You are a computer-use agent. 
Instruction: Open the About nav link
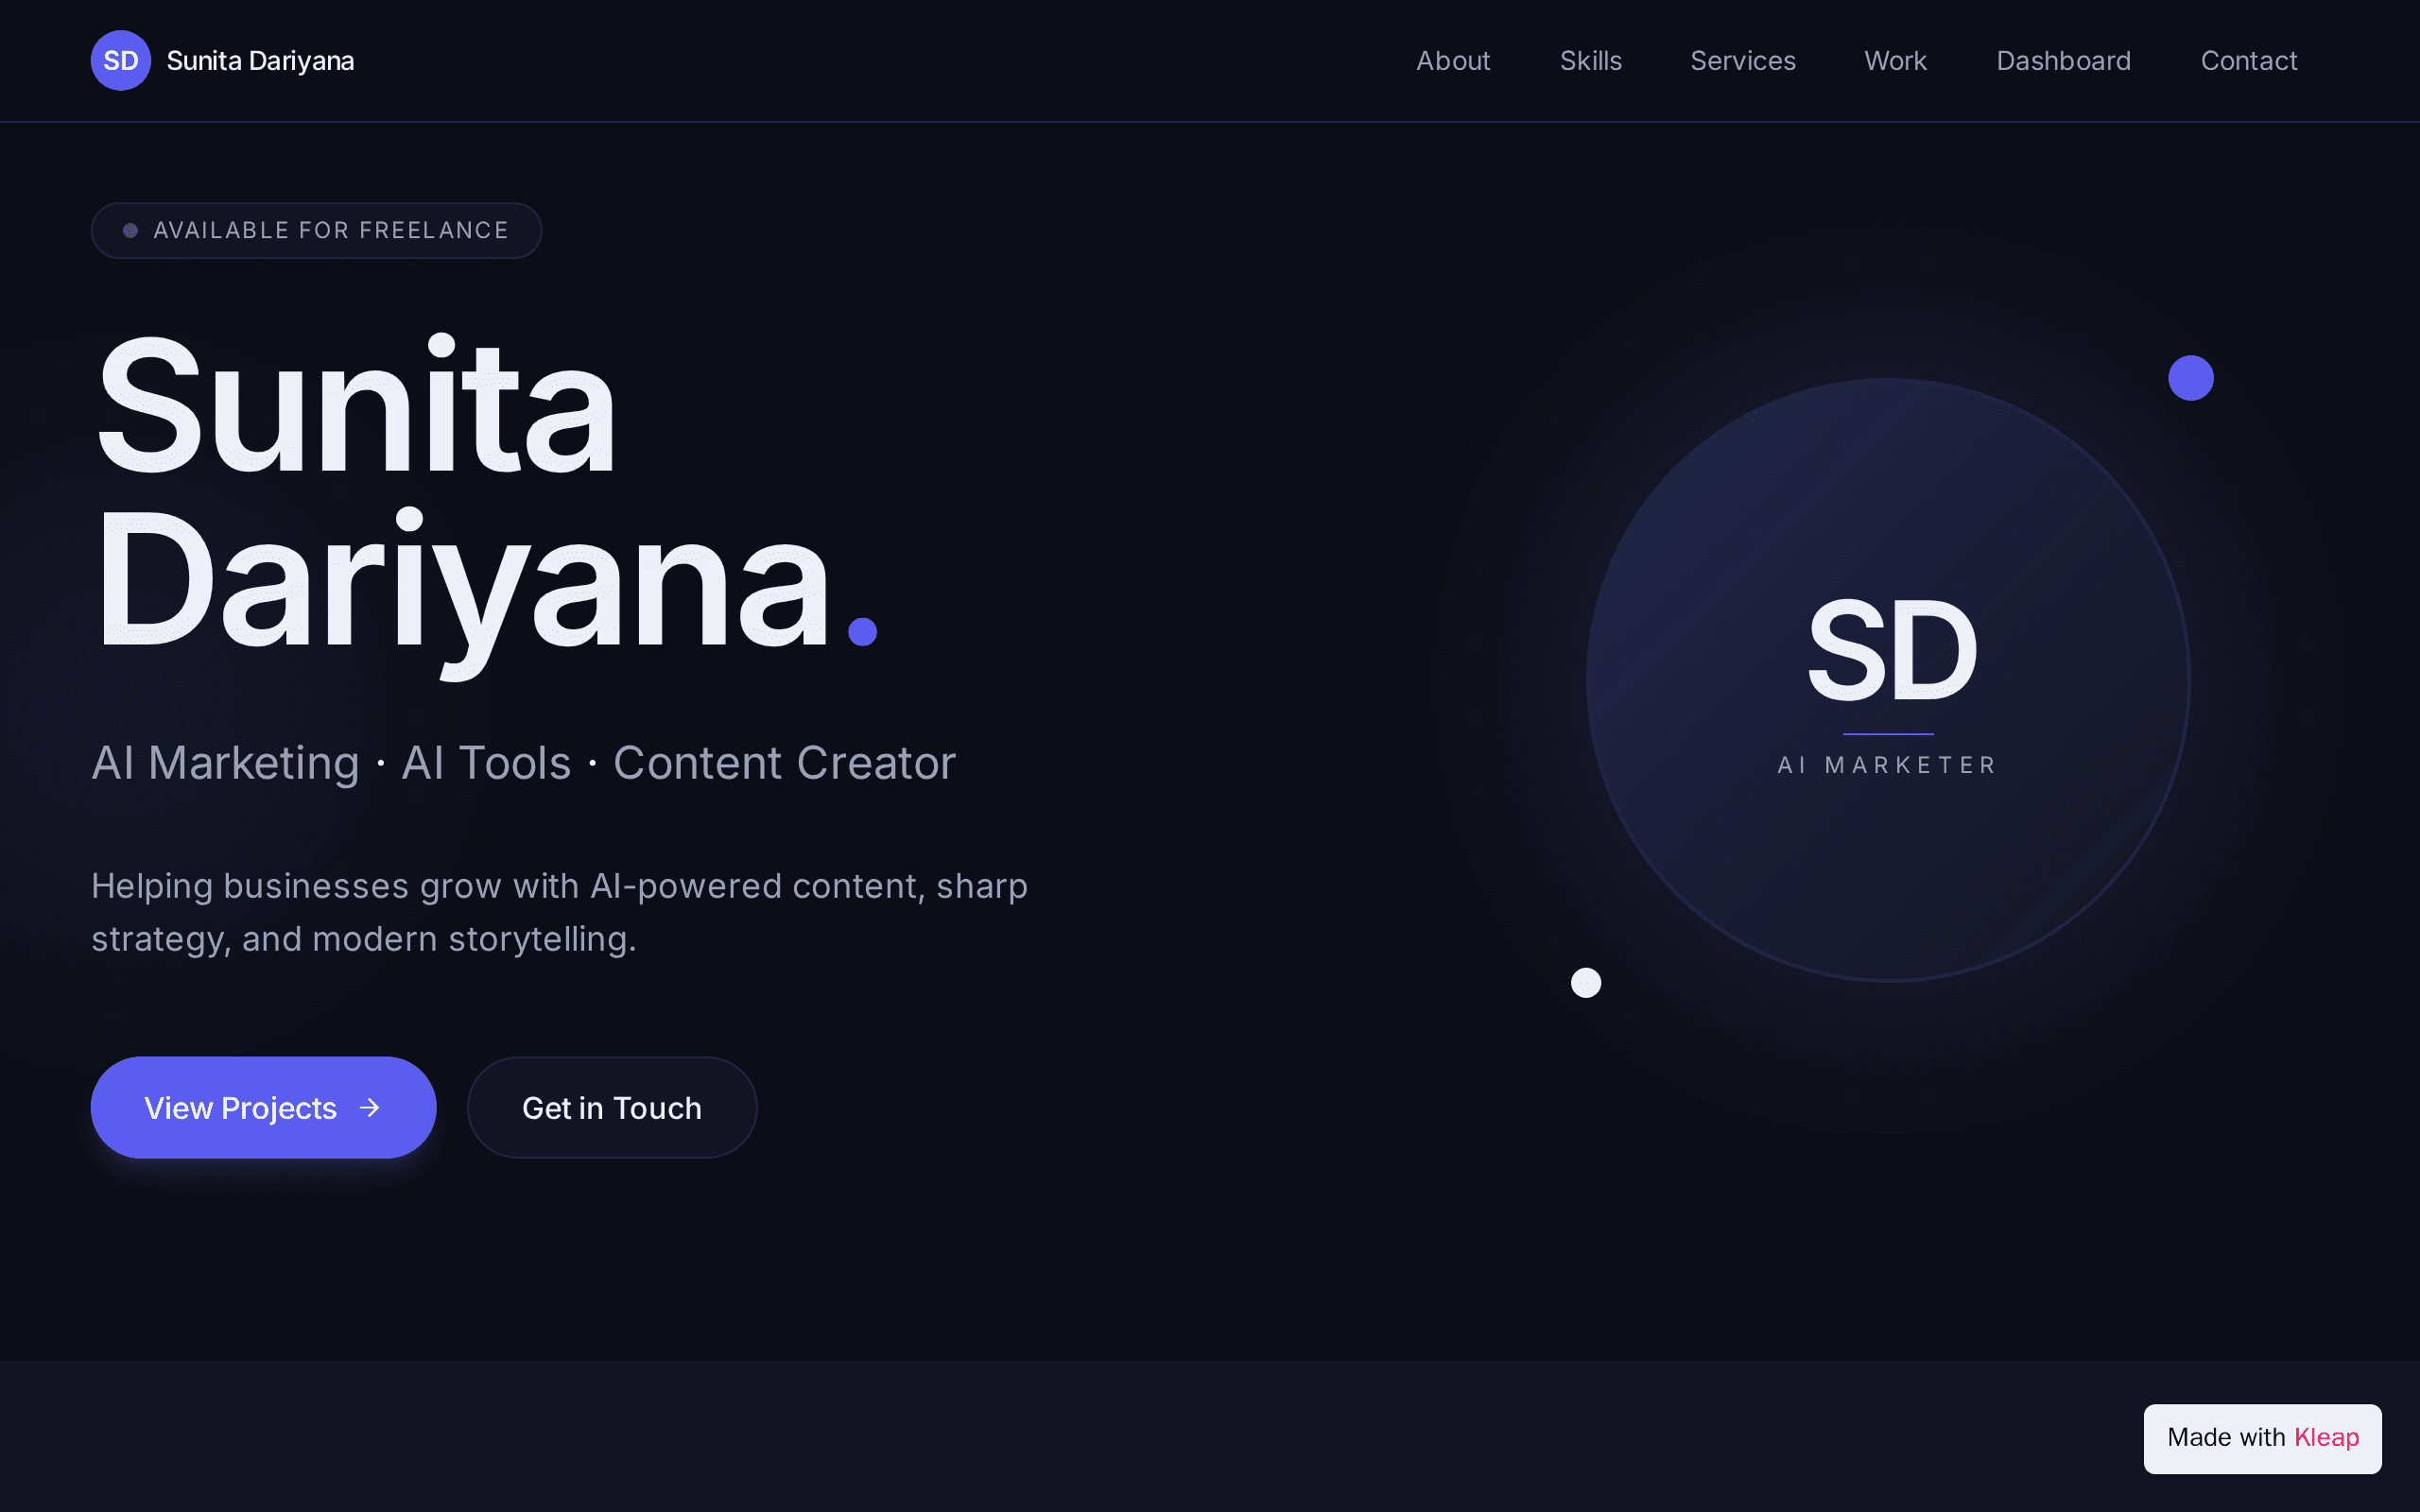click(1453, 61)
